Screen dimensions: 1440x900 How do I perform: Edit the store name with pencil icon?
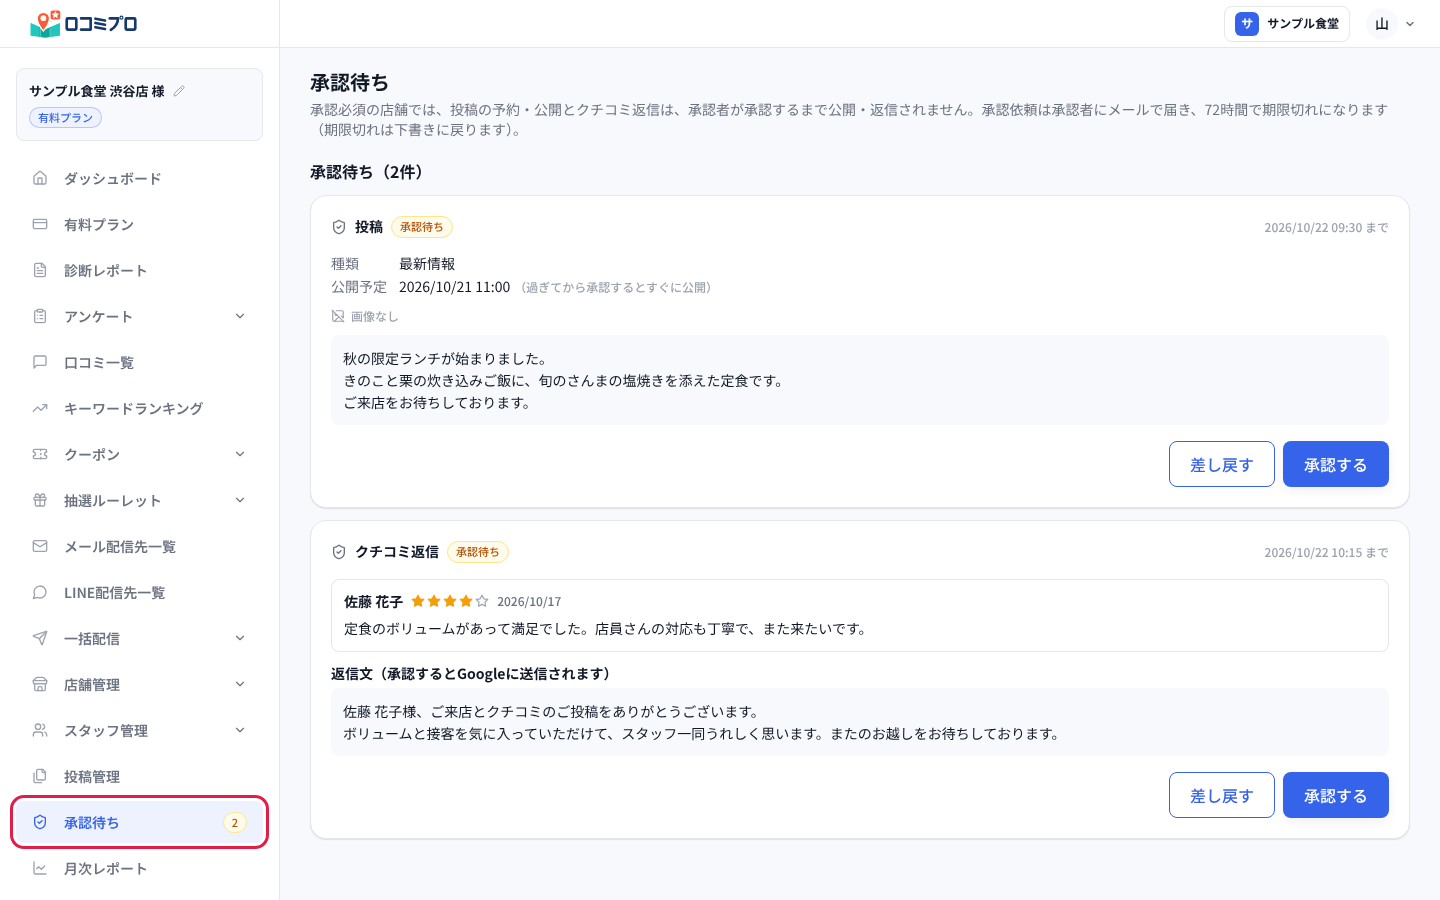(x=179, y=91)
